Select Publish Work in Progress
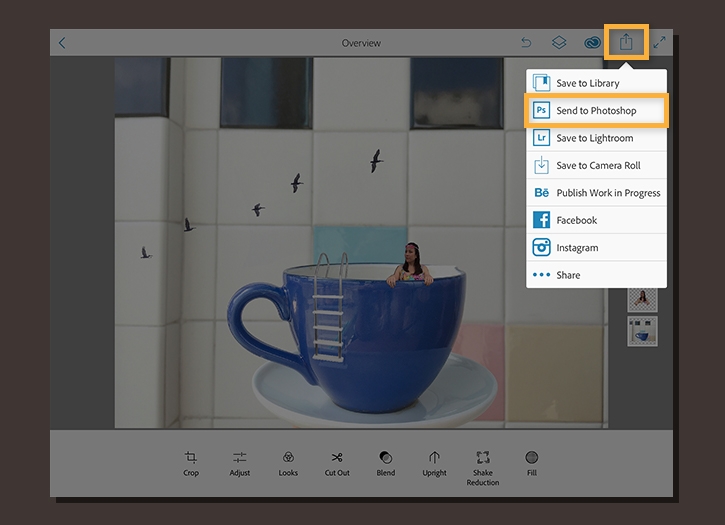 pyautogui.click(x=596, y=192)
